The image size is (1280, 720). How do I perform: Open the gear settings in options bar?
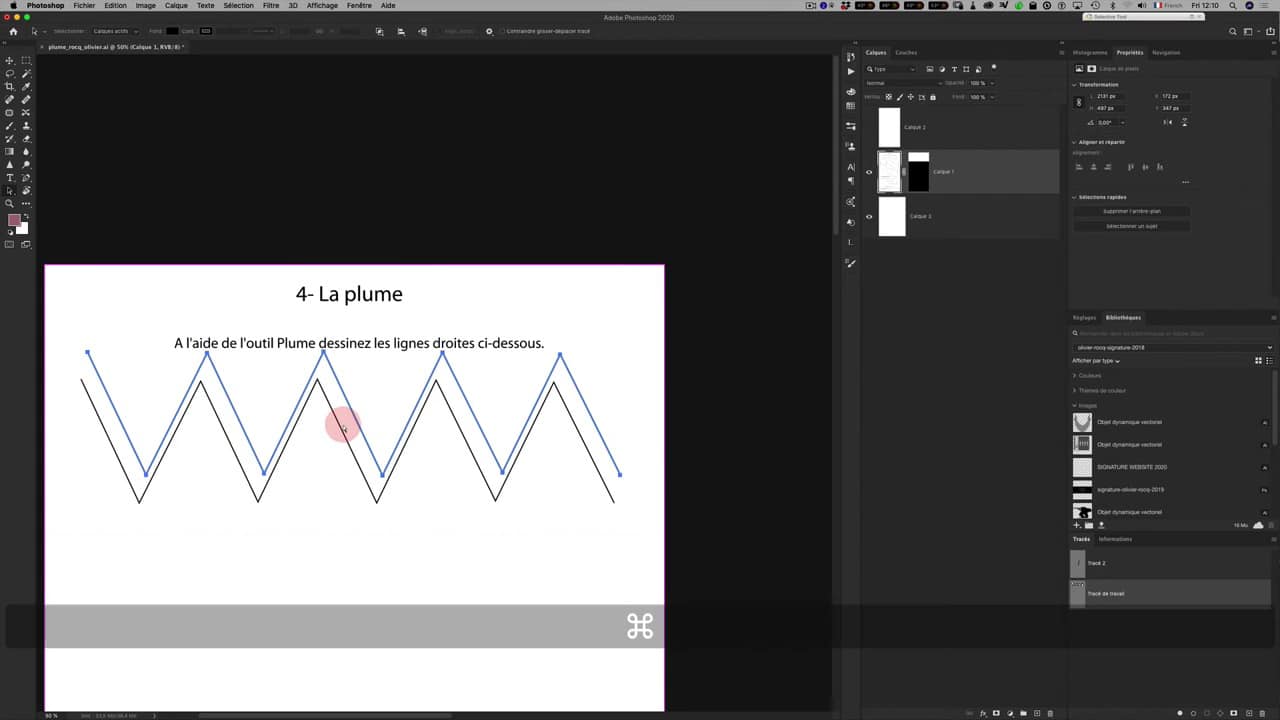489,31
